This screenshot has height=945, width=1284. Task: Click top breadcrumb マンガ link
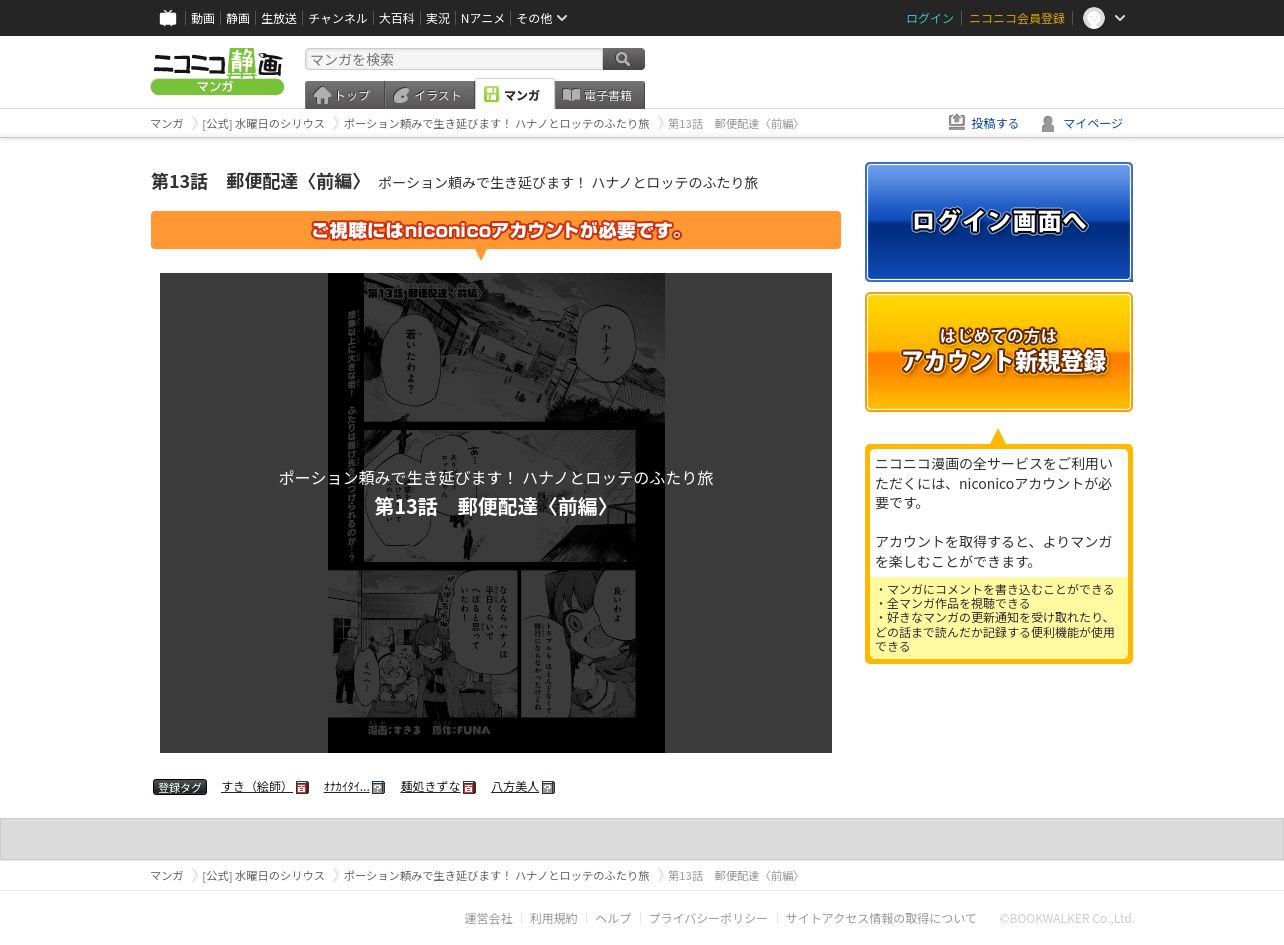(x=167, y=123)
